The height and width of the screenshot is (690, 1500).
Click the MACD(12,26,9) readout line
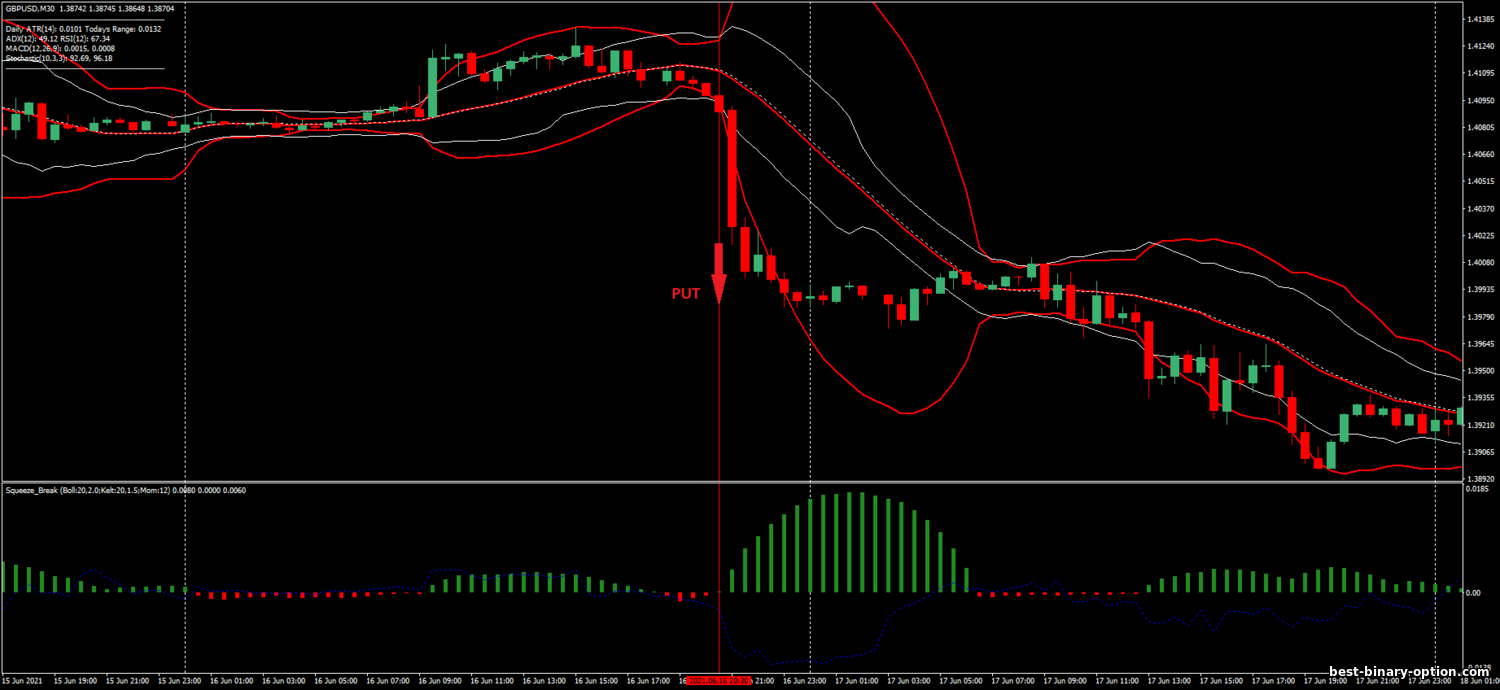[x=60, y=49]
